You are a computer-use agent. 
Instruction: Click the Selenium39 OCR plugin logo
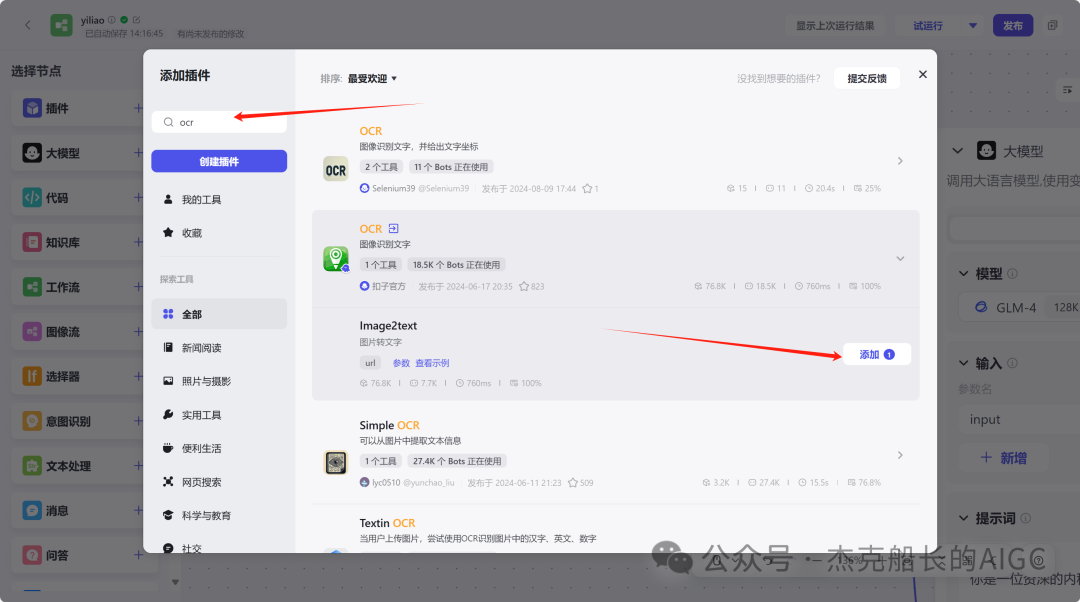pyautogui.click(x=335, y=170)
